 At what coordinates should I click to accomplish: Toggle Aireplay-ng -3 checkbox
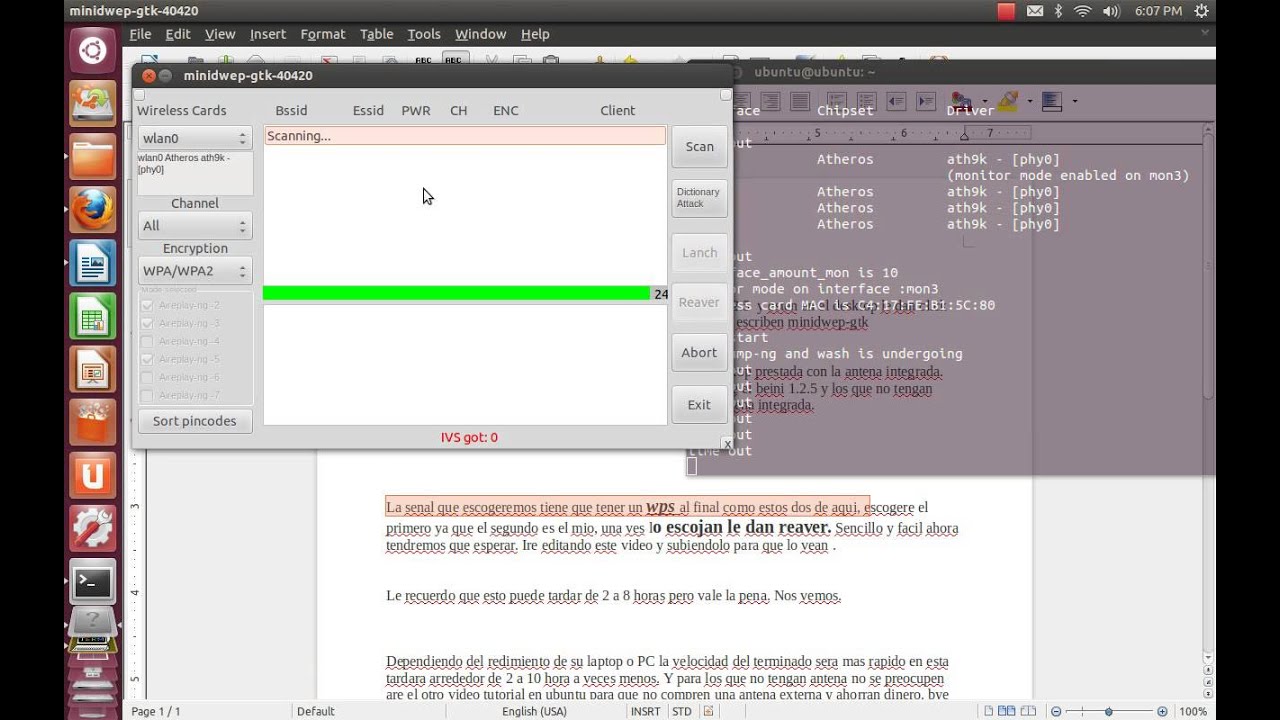[x=148, y=323]
